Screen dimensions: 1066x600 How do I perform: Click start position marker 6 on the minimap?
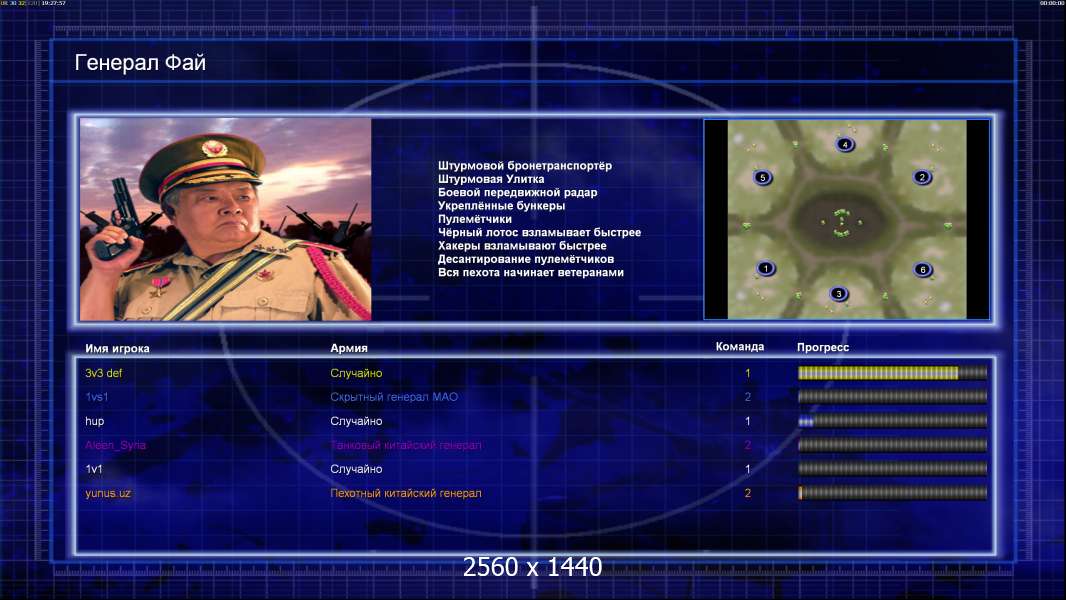point(923,270)
